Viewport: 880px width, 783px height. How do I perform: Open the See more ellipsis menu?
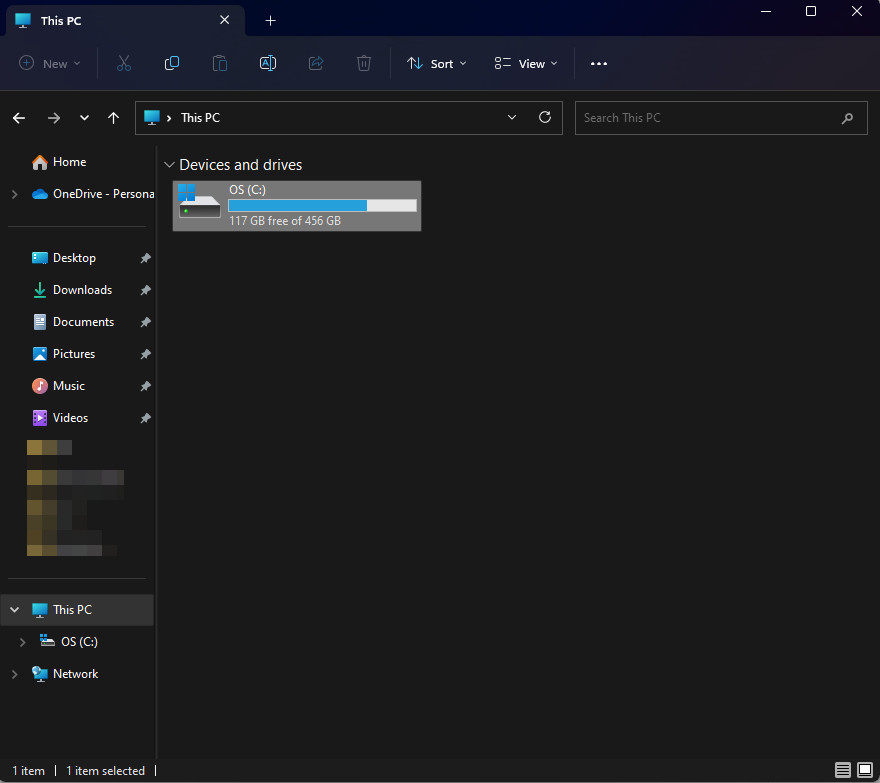599,63
